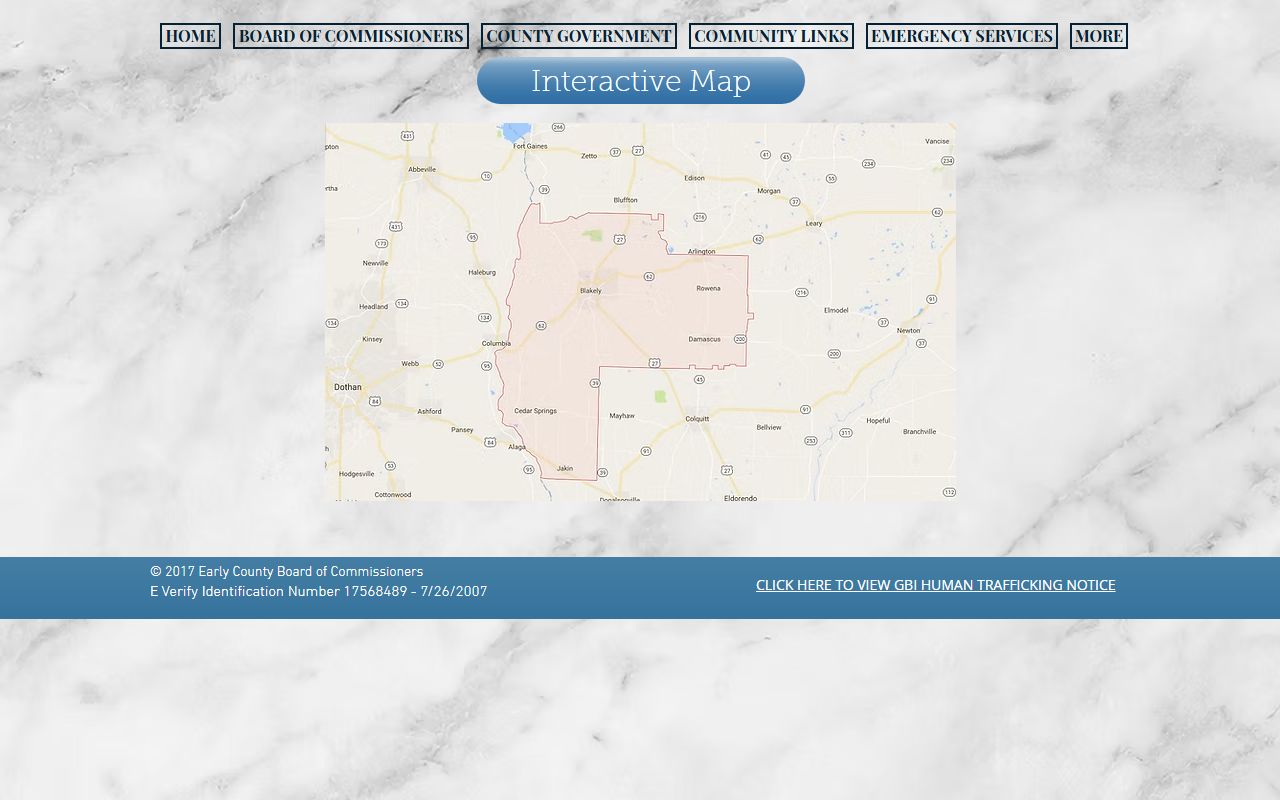This screenshot has height=800, width=1280.
Task: Click the E Verify Identification Number text
Action: pyautogui.click(x=318, y=592)
